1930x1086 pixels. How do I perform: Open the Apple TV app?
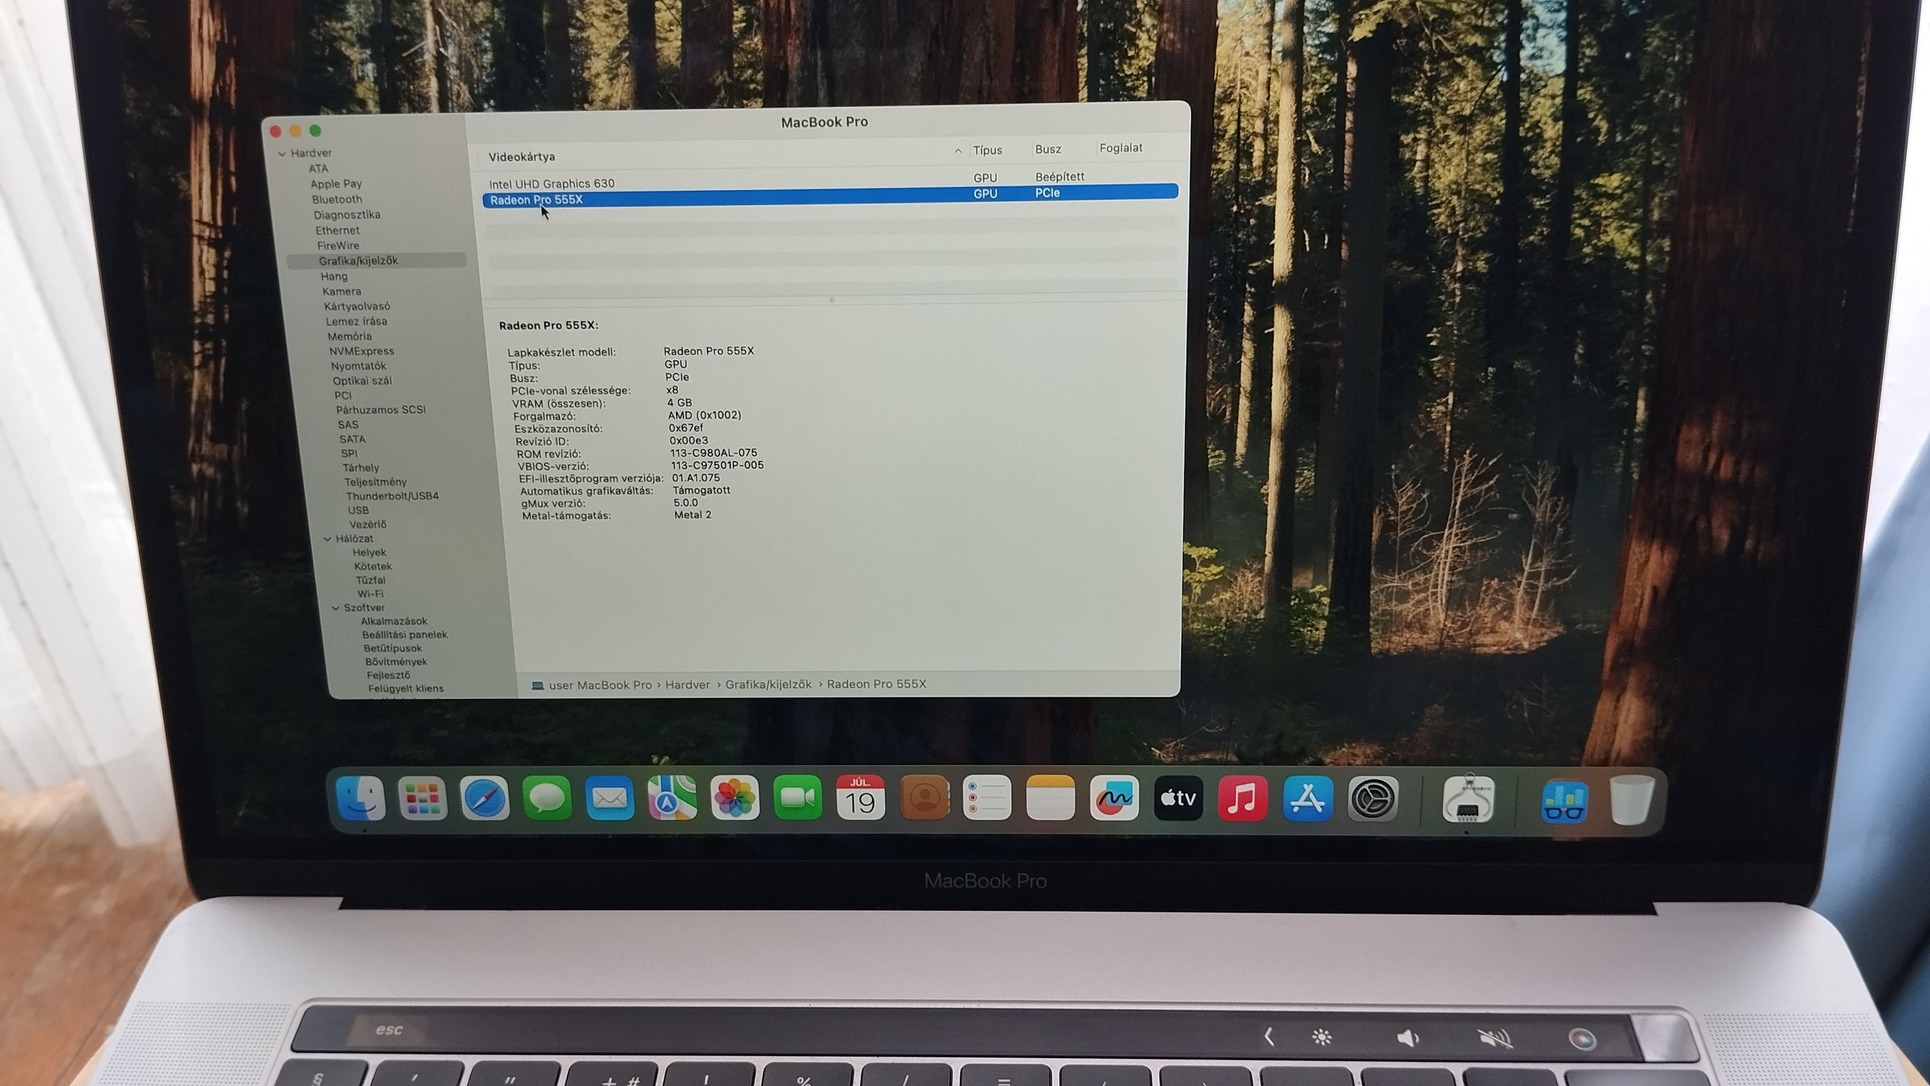point(1178,799)
